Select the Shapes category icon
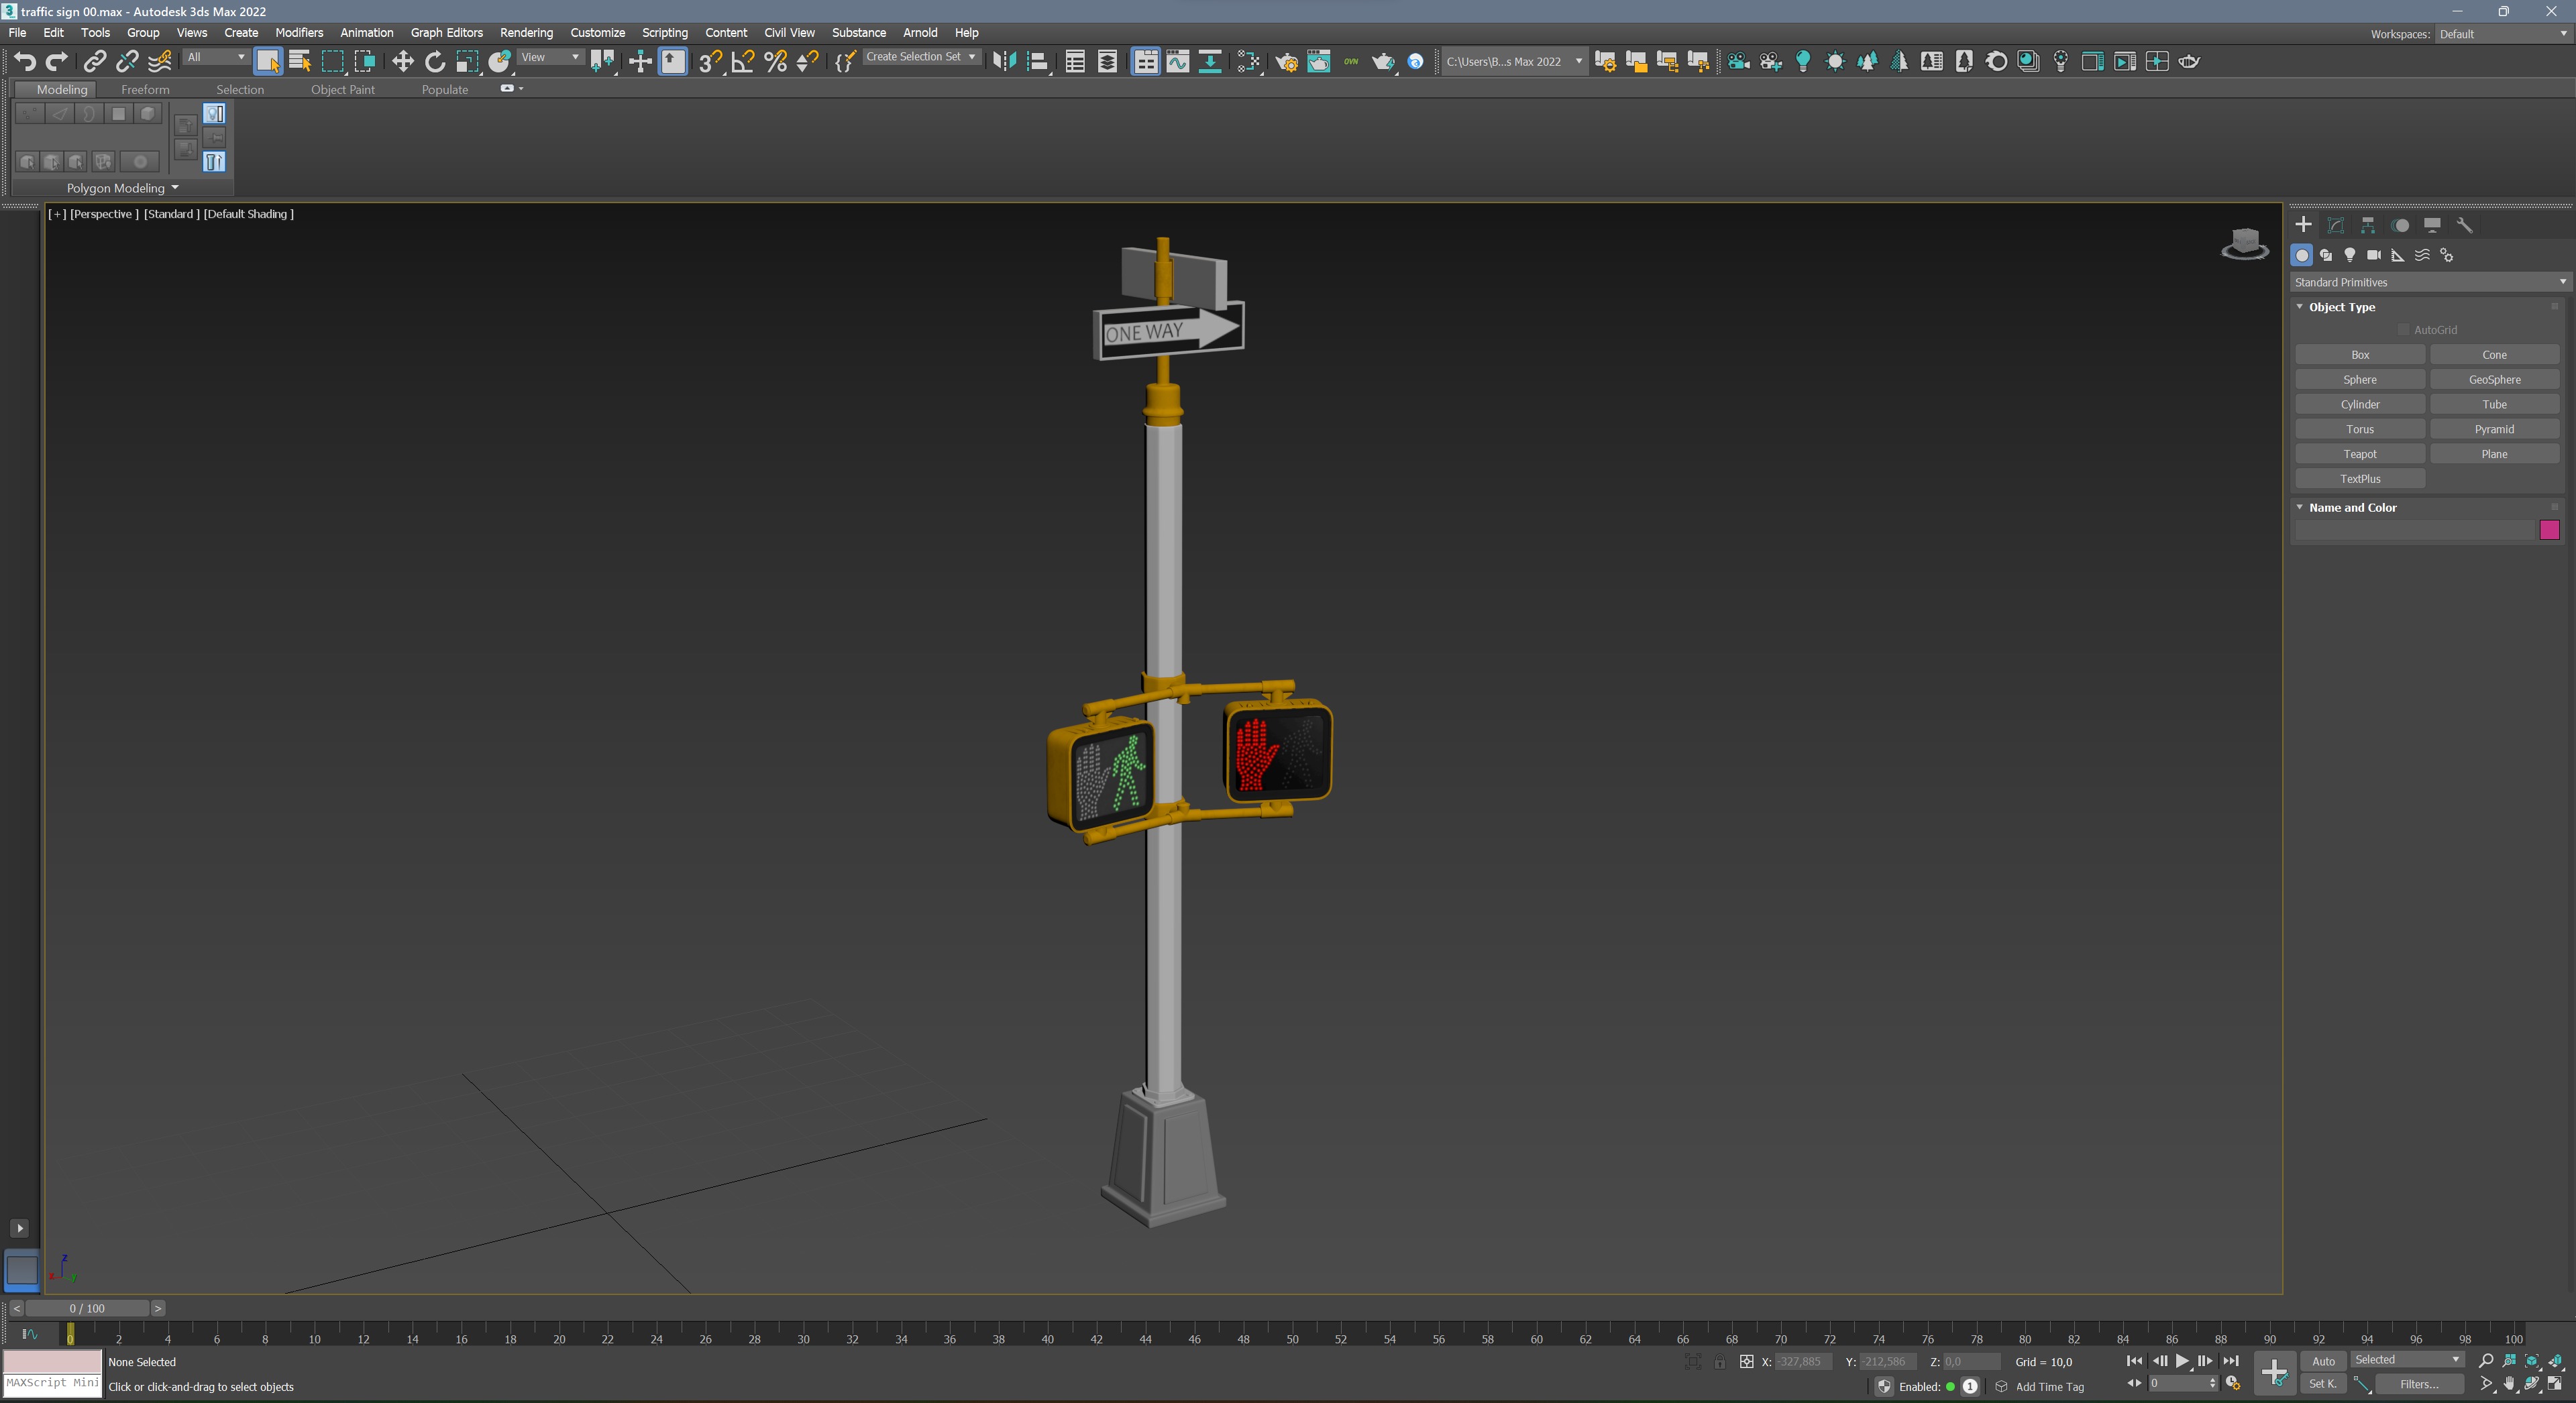Screen dimensions: 2576x1403 pyautogui.click(x=2326, y=255)
